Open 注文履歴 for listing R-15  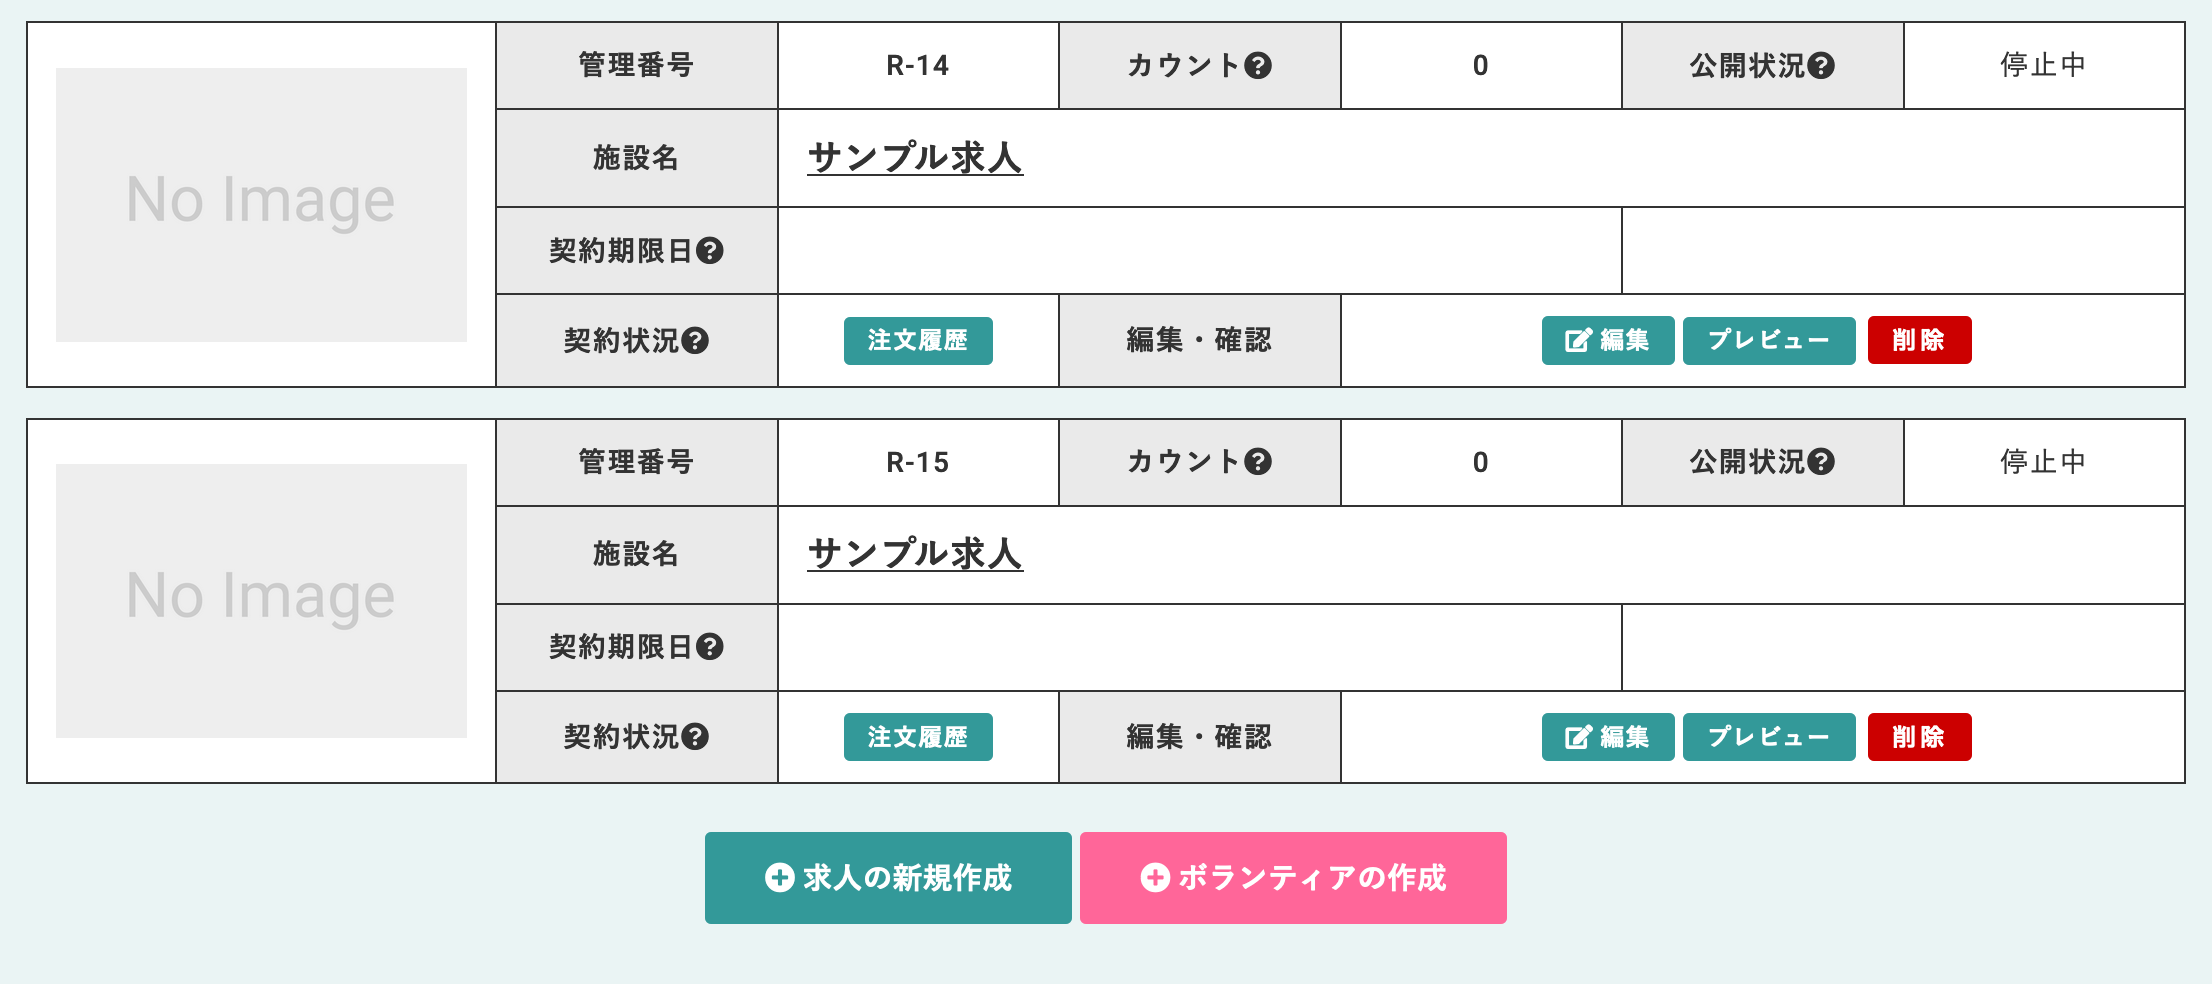coord(917,737)
